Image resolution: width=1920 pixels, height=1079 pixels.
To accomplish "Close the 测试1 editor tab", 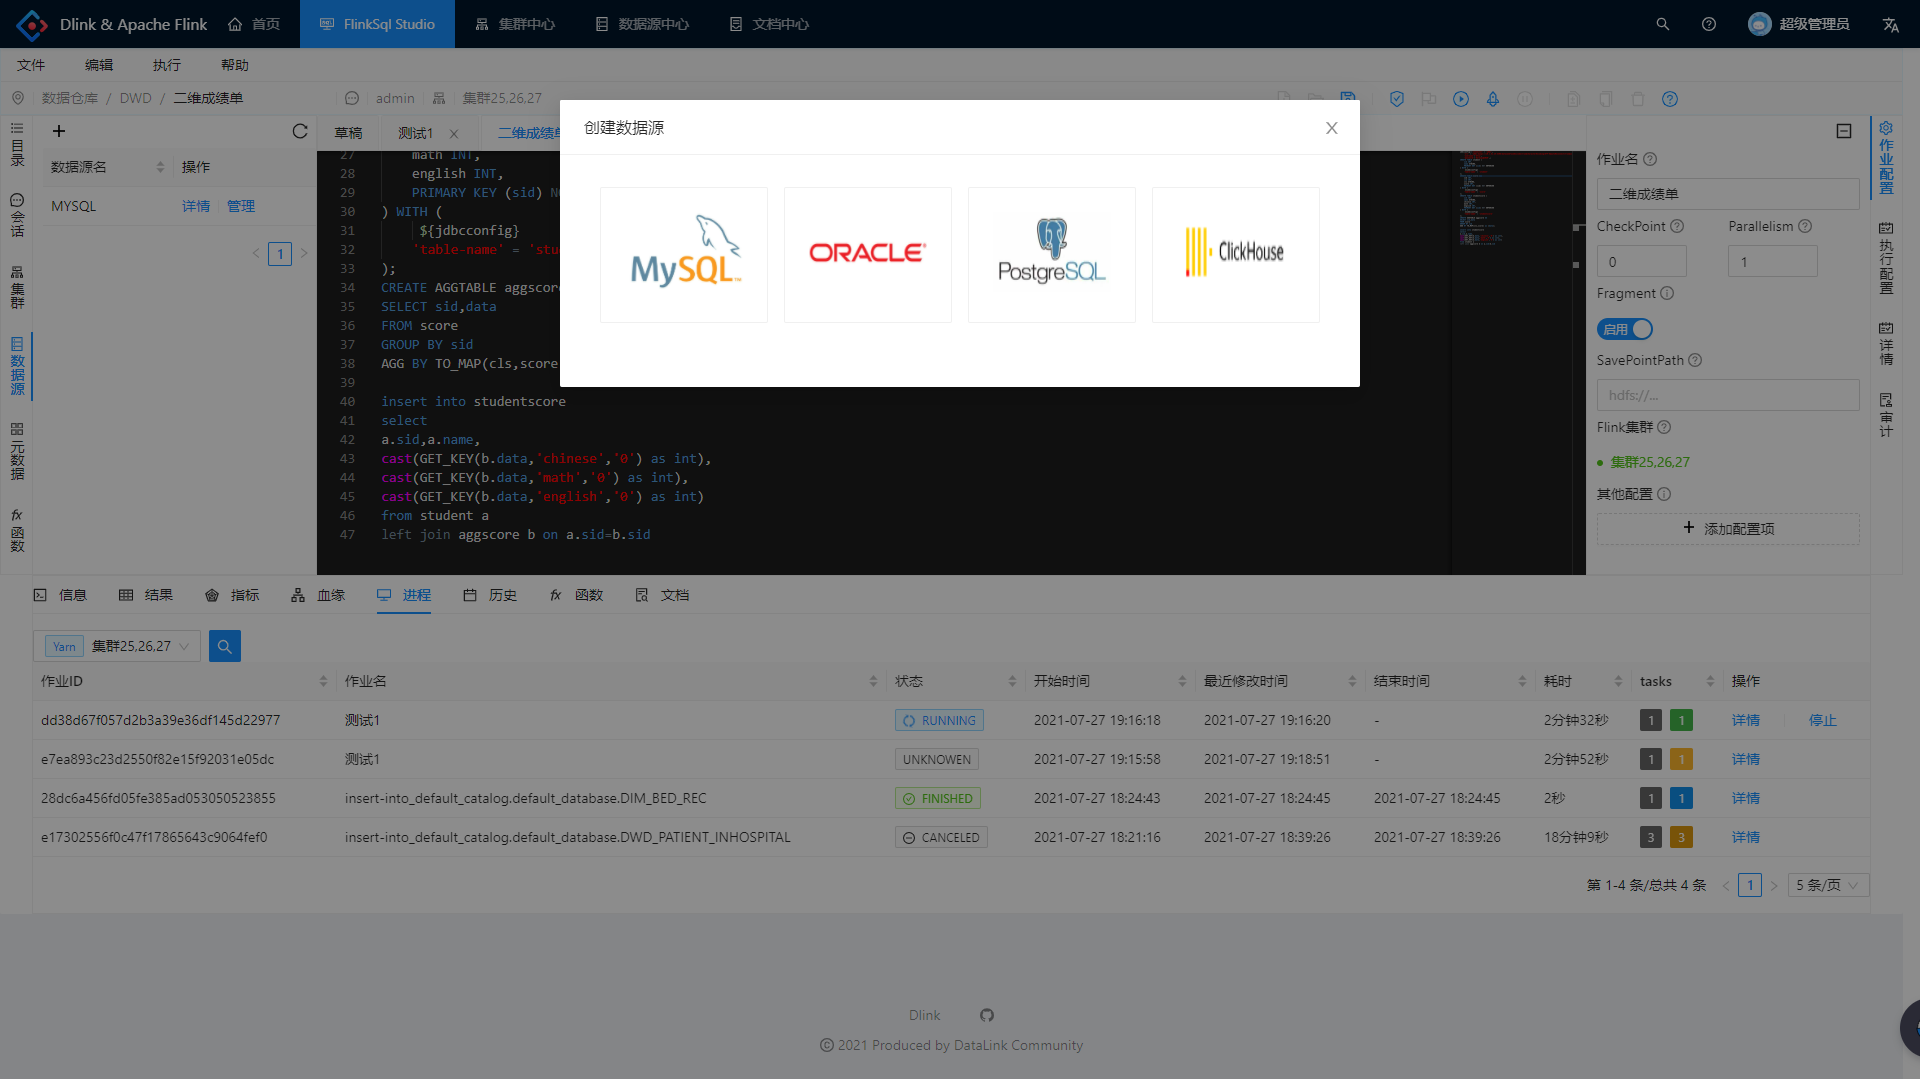I will (454, 133).
